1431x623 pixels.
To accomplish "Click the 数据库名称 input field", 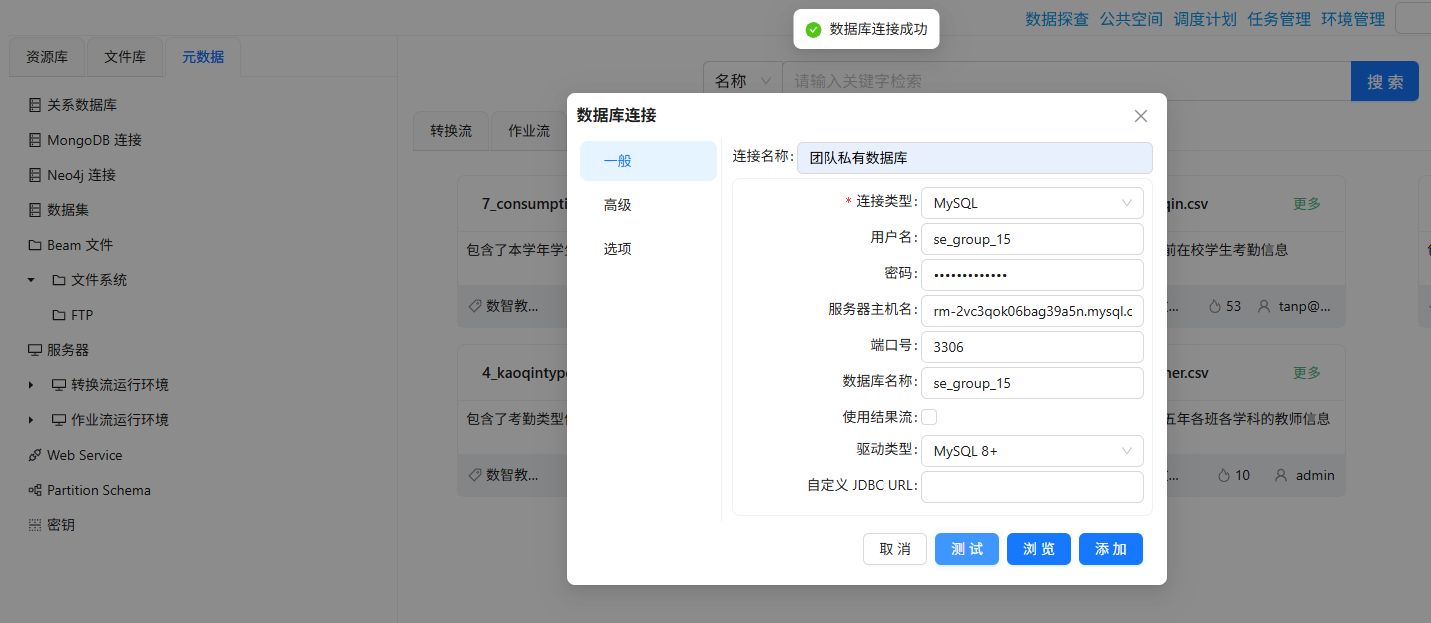I will click(x=1032, y=383).
